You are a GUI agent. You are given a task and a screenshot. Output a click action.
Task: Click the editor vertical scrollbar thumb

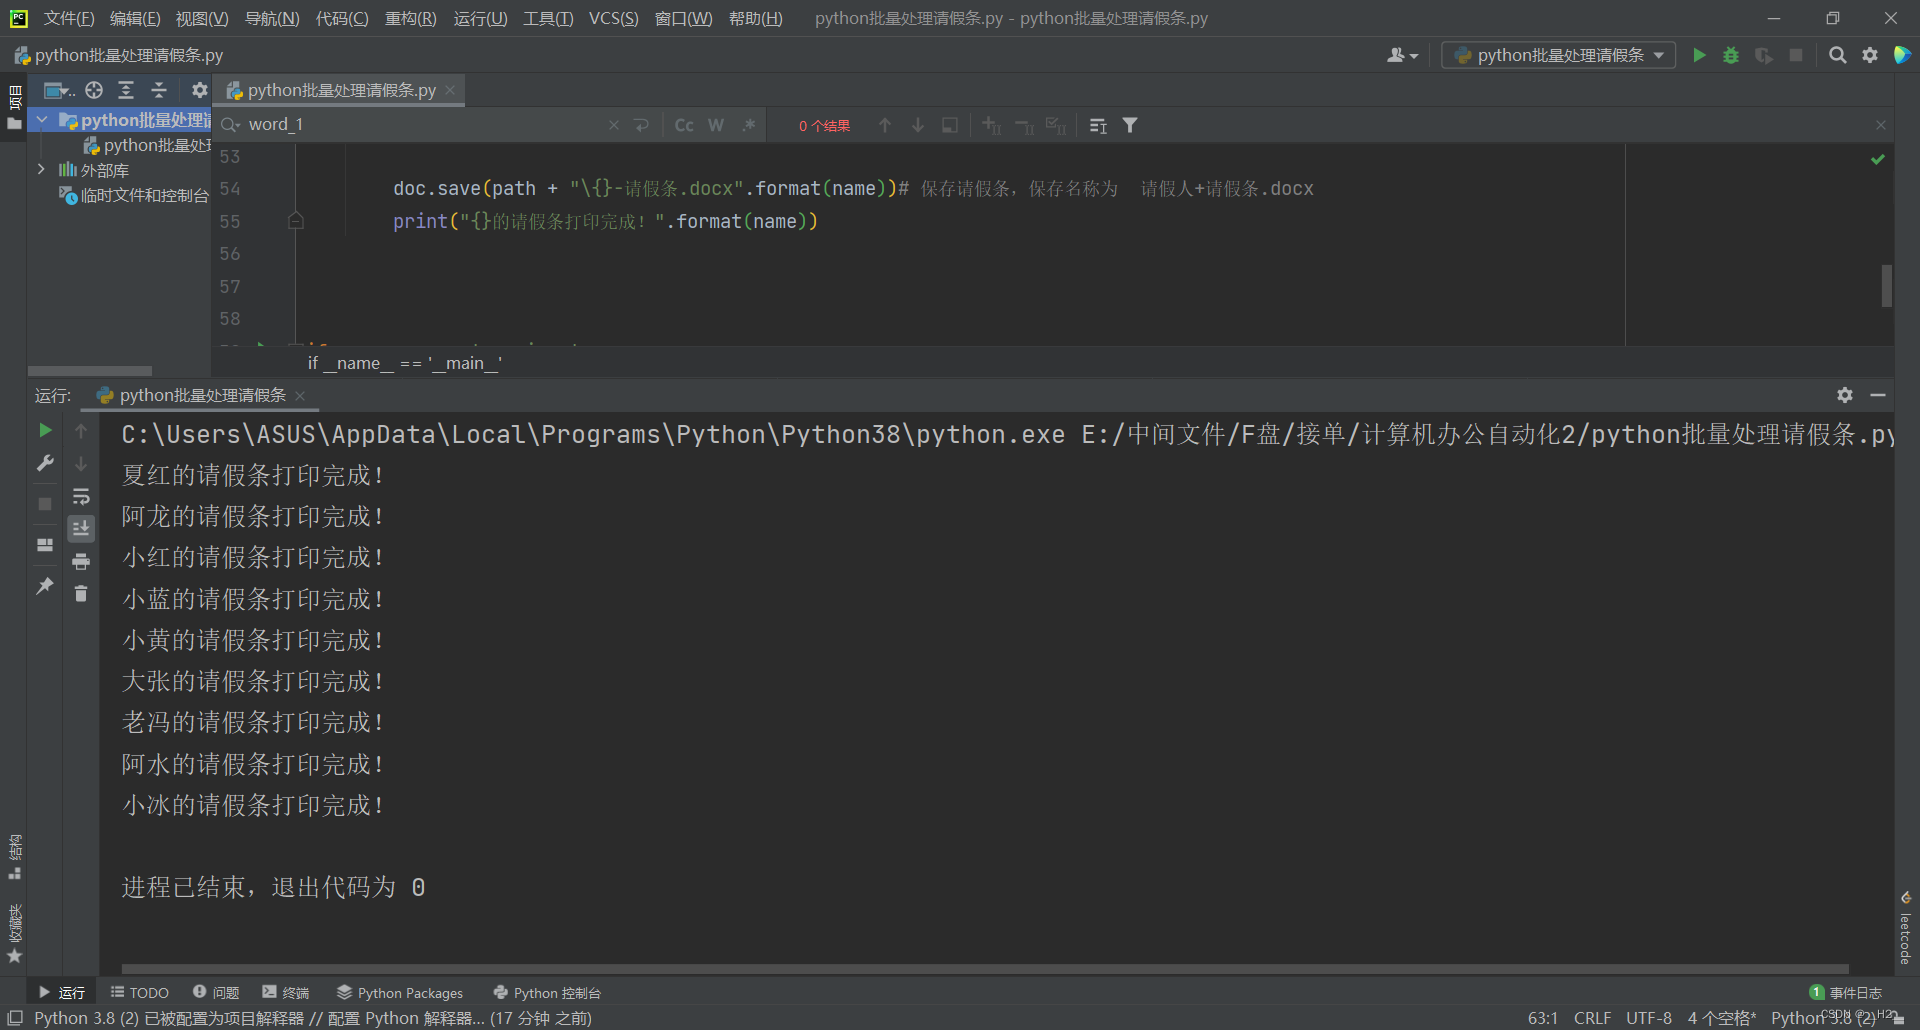1886,286
